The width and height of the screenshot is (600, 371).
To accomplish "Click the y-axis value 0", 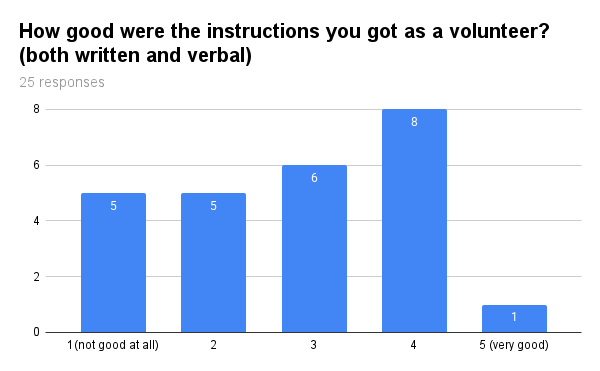I will point(36,332).
